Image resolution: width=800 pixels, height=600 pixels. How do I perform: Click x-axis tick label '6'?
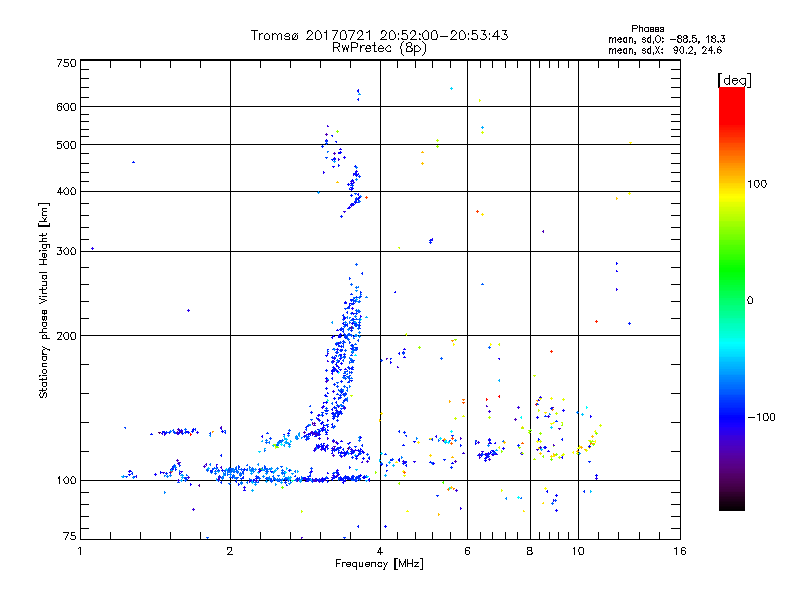[467, 551]
